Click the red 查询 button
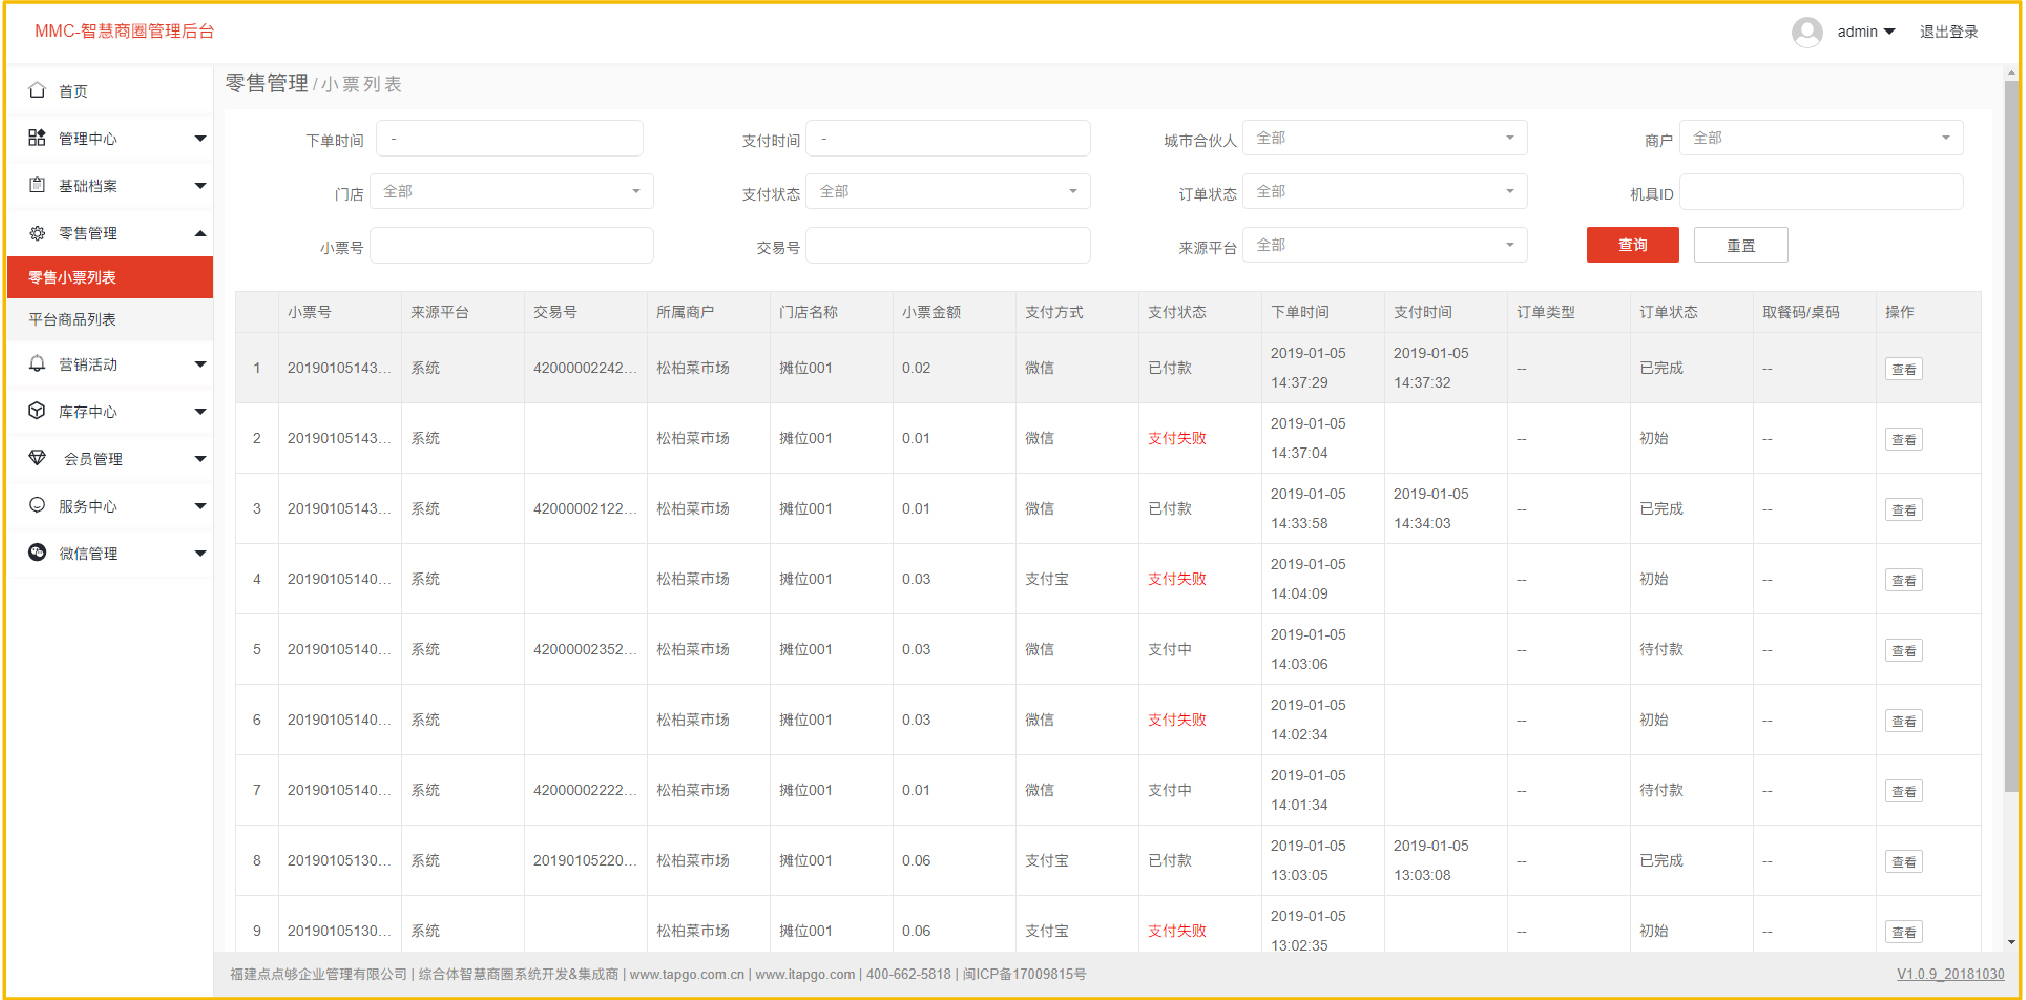Image resolution: width=2026 pixels, height=1000 pixels. click(1632, 245)
